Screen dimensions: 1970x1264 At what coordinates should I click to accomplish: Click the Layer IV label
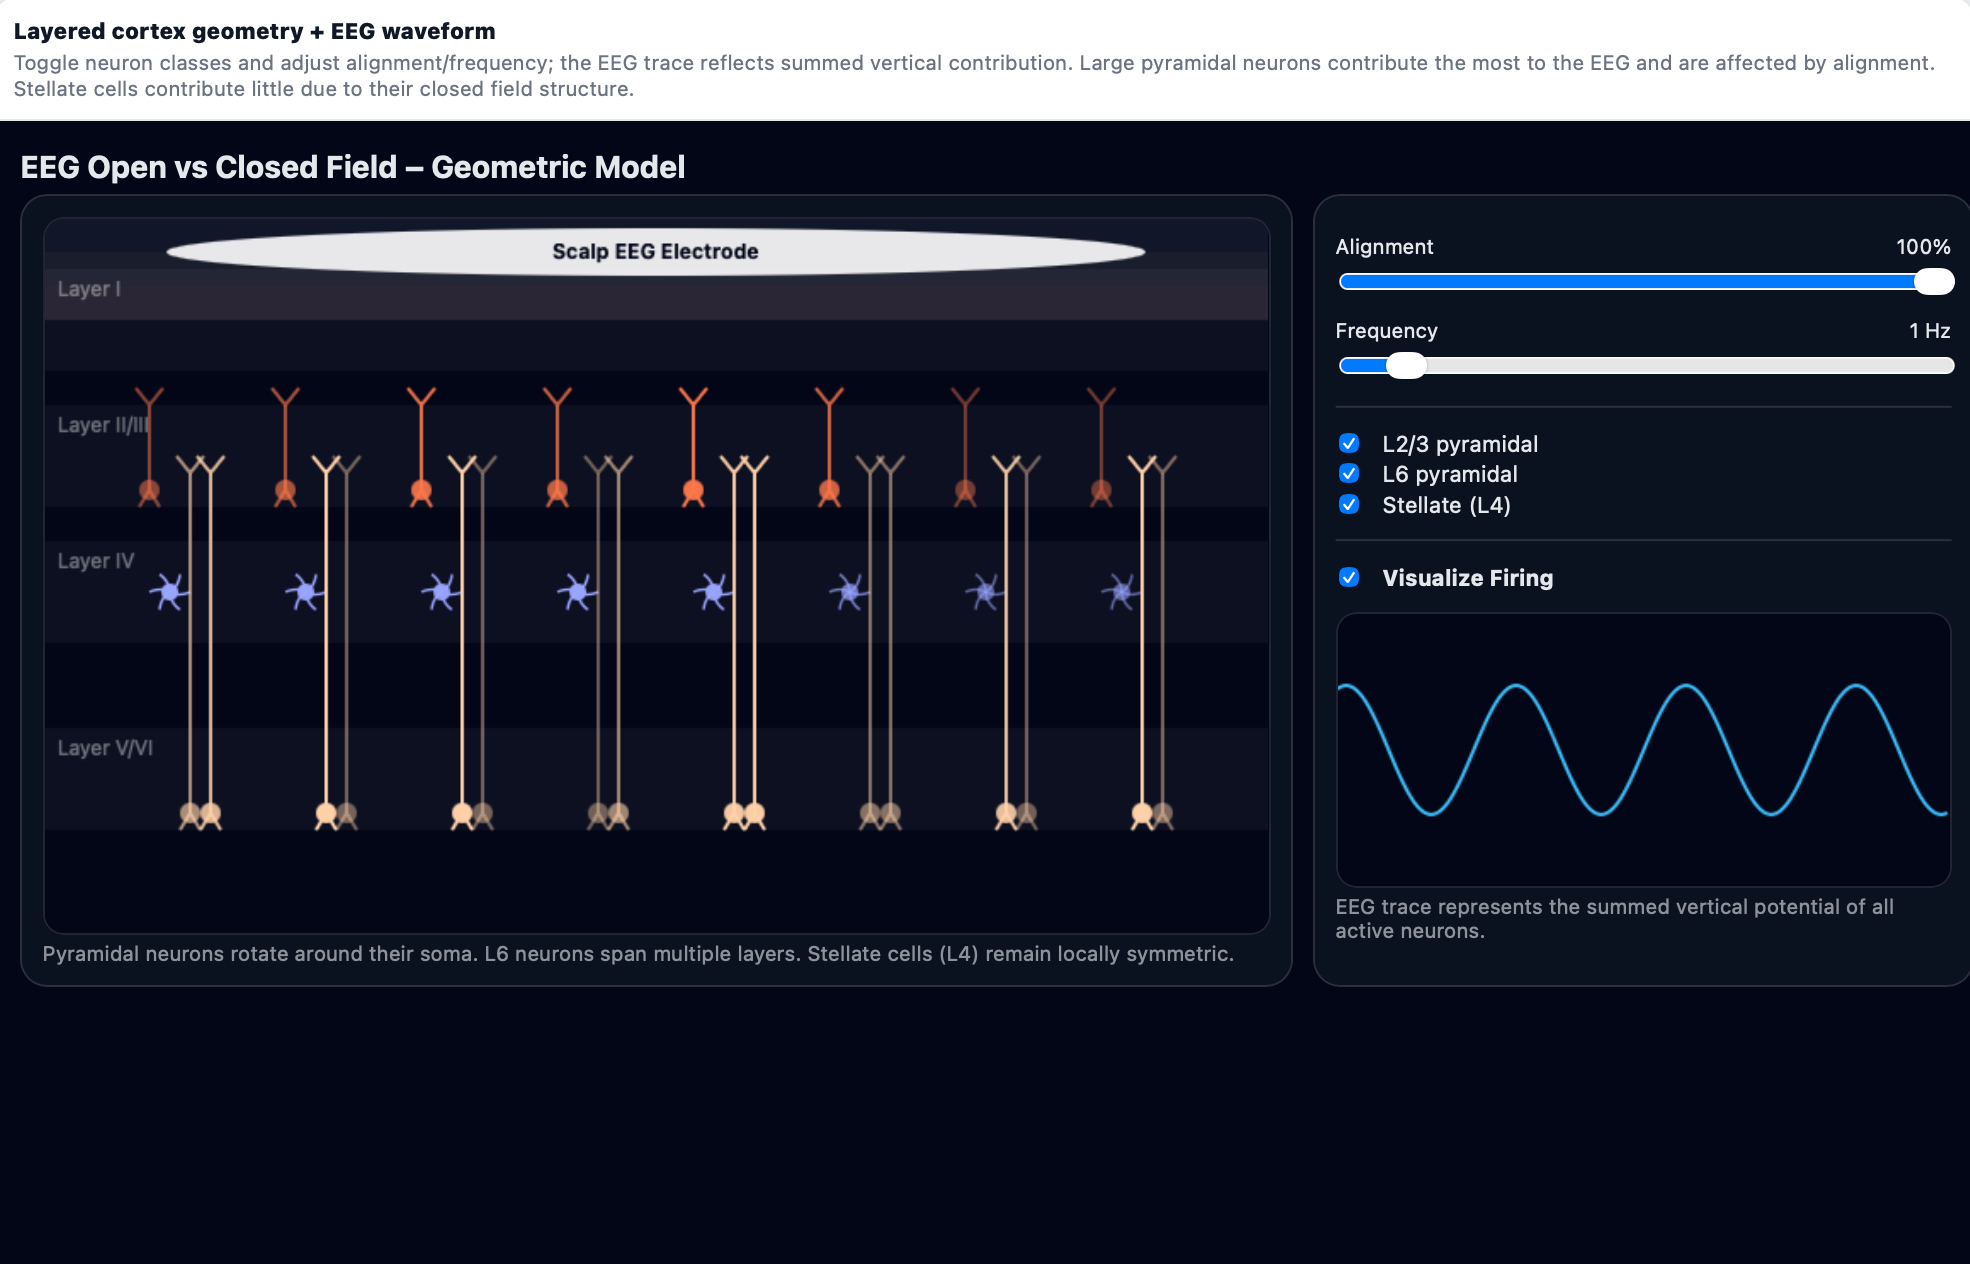(95, 561)
